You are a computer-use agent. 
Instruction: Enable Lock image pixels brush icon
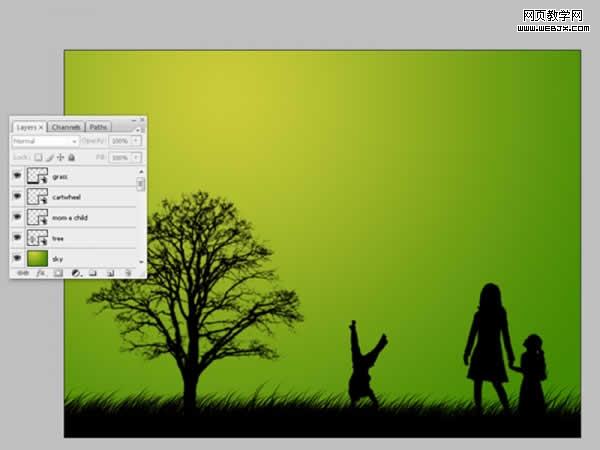(x=50, y=157)
